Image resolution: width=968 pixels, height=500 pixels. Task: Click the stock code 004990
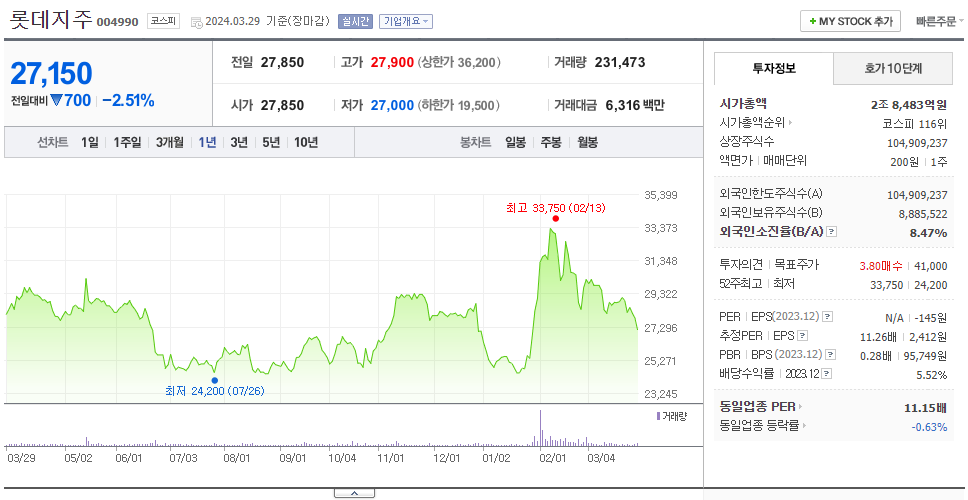coord(118,23)
